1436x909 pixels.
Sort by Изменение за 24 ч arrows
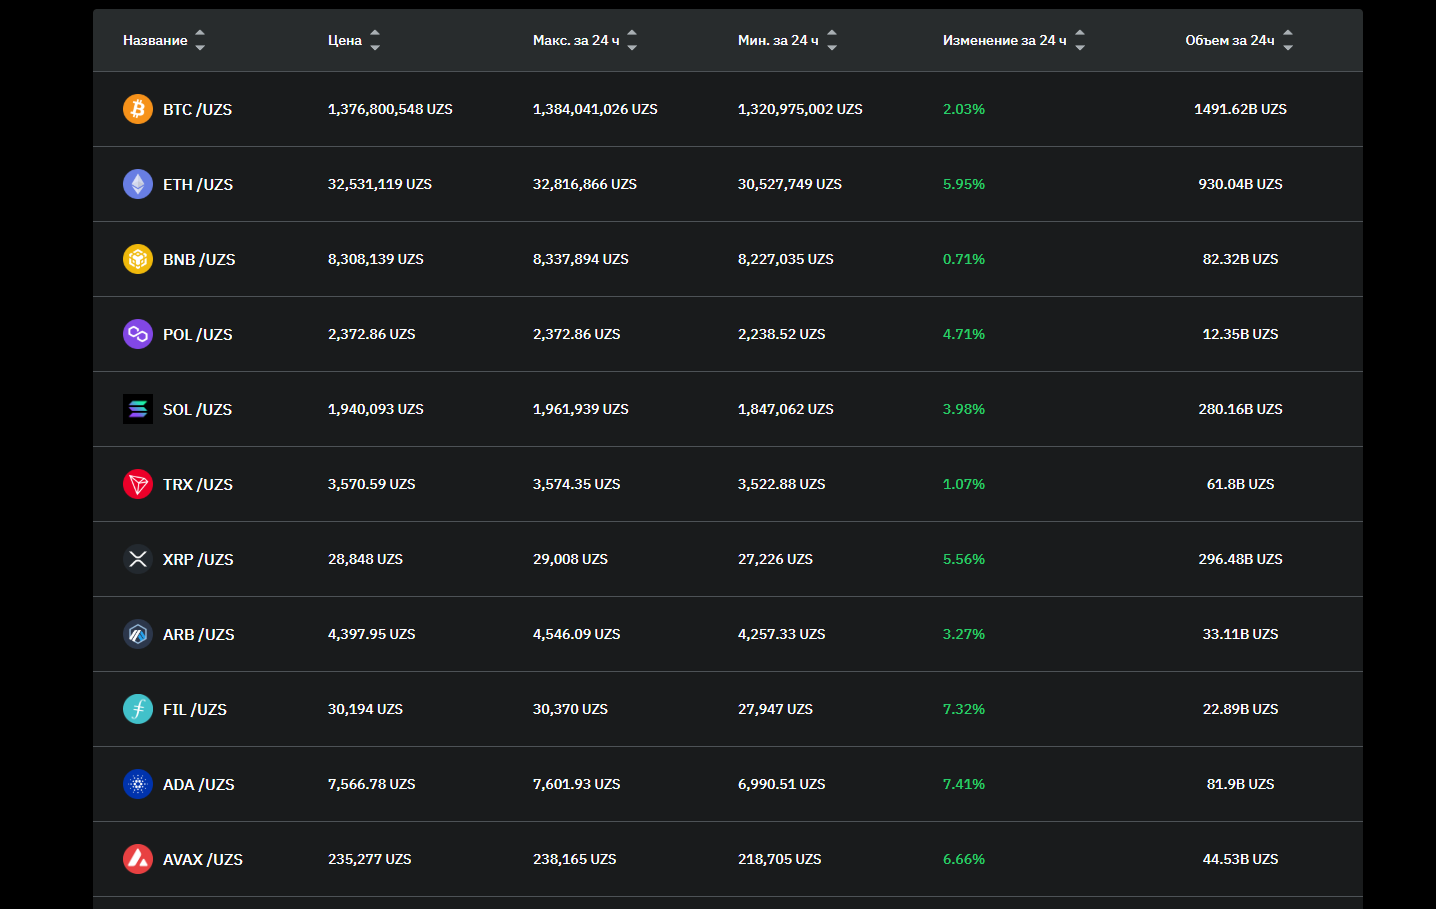(x=1080, y=40)
